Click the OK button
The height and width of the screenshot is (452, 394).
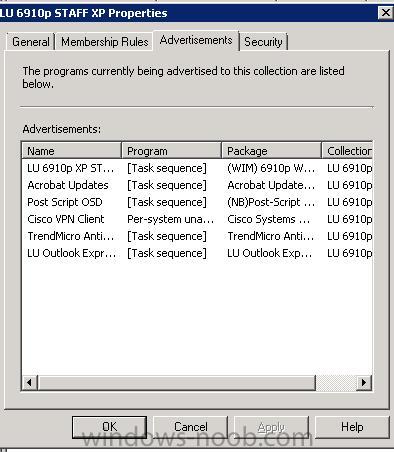point(109,427)
